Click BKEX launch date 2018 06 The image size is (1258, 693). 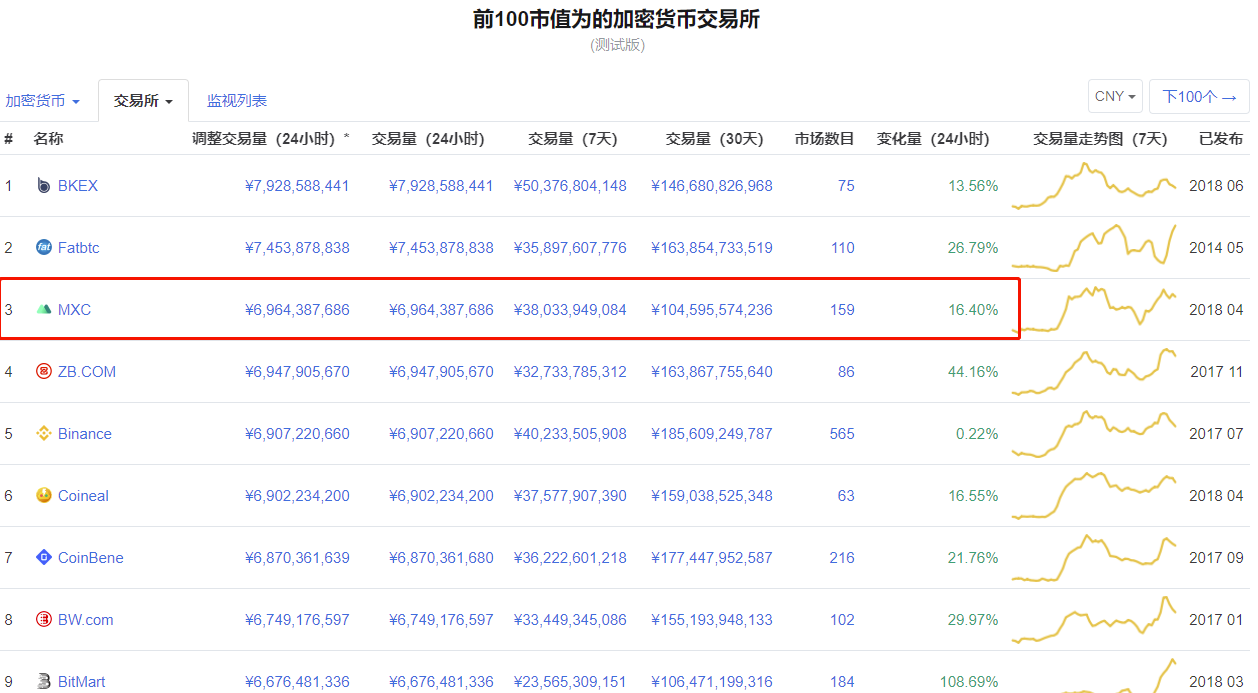coord(1216,186)
